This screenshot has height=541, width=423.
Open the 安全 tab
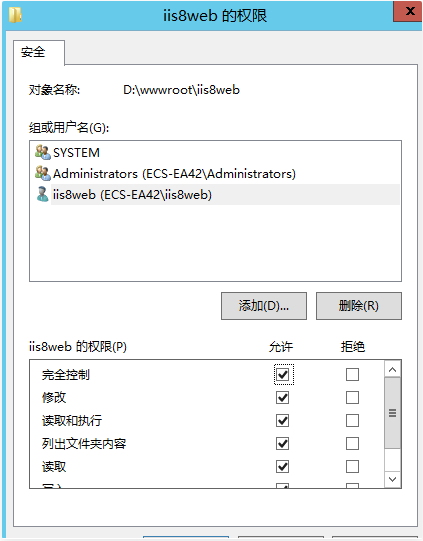pos(33,52)
